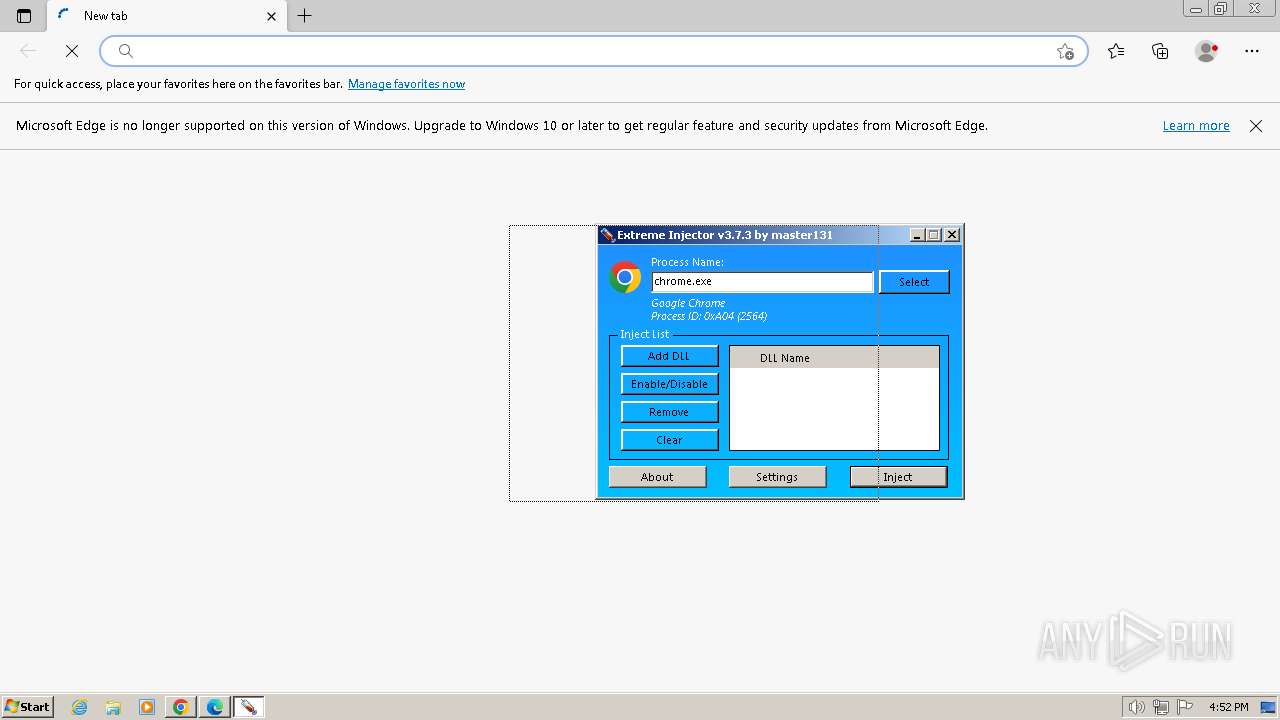Open Extreme Injector Settings

[777, 477]
